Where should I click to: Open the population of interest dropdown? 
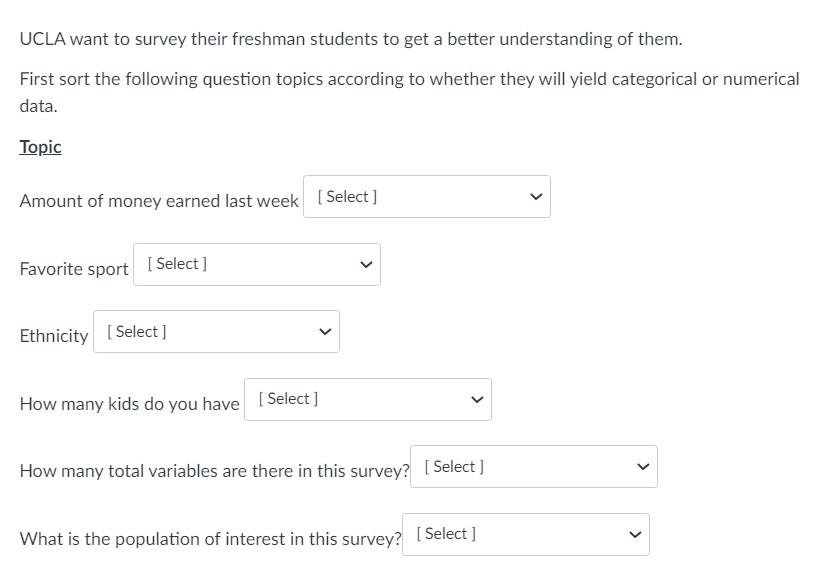click(525, 534)
